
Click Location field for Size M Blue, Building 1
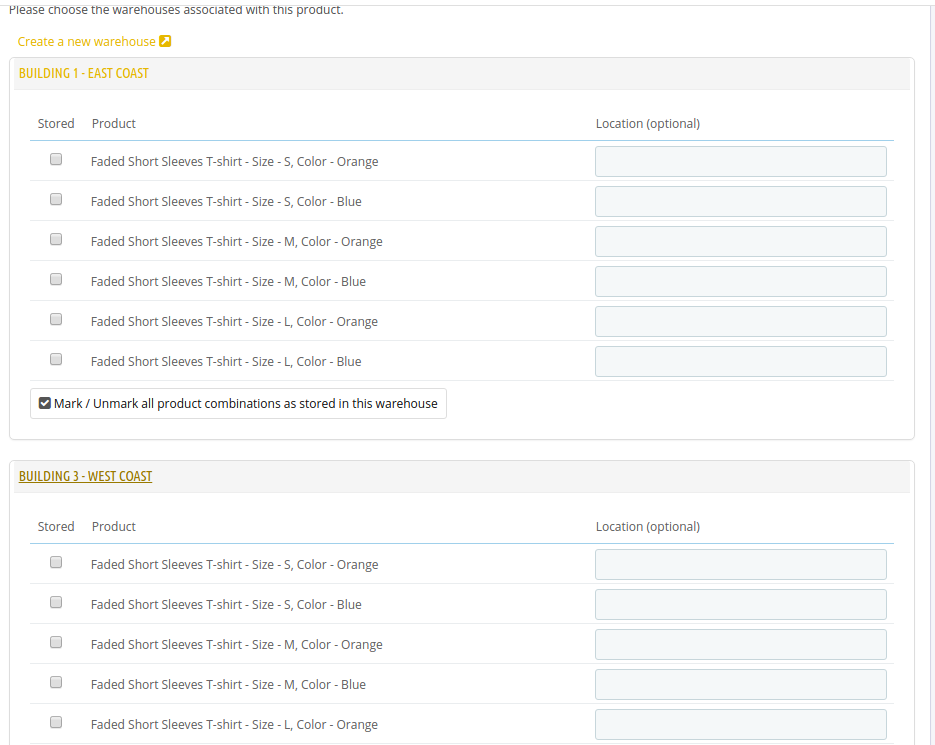(x=741, y=282)
